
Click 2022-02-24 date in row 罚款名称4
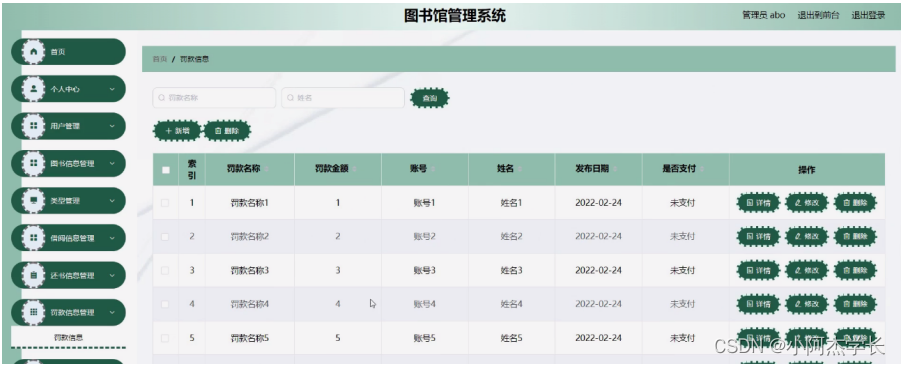[x=598, y=303]
